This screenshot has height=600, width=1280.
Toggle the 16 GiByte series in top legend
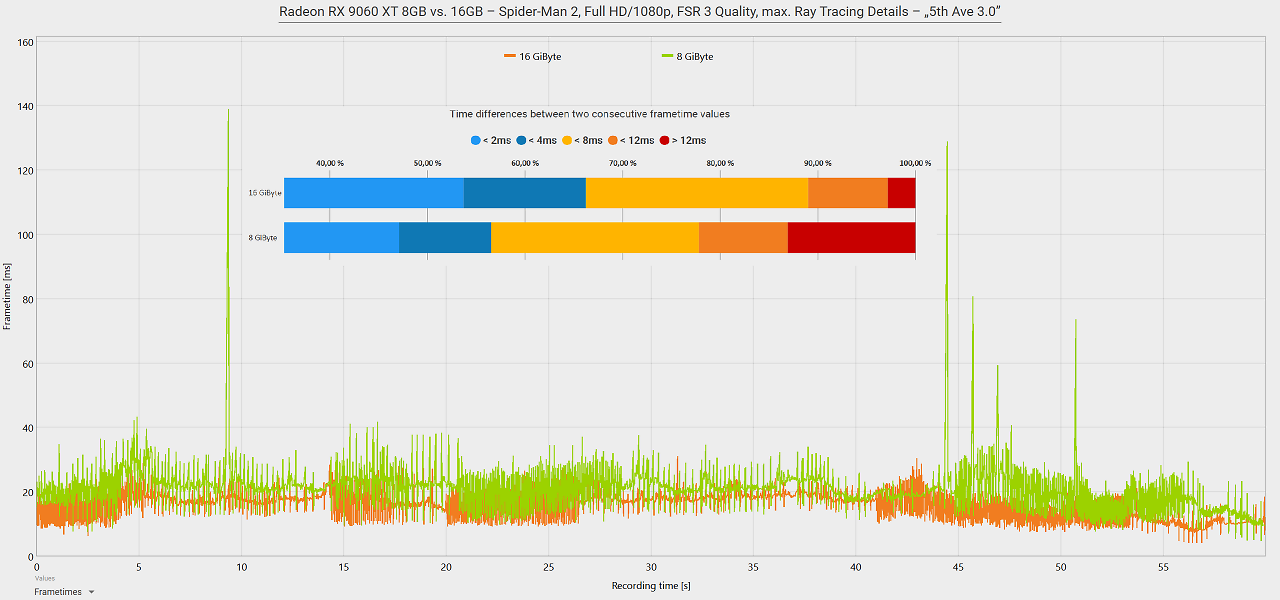click(x=533, y=57)
